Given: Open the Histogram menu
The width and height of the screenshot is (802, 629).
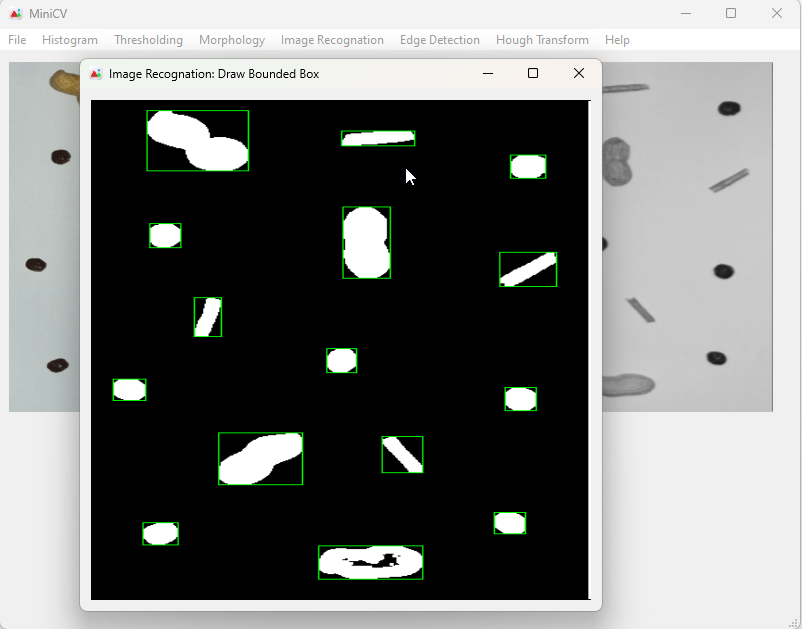Looking at the screenshot, I should (70, 40).
